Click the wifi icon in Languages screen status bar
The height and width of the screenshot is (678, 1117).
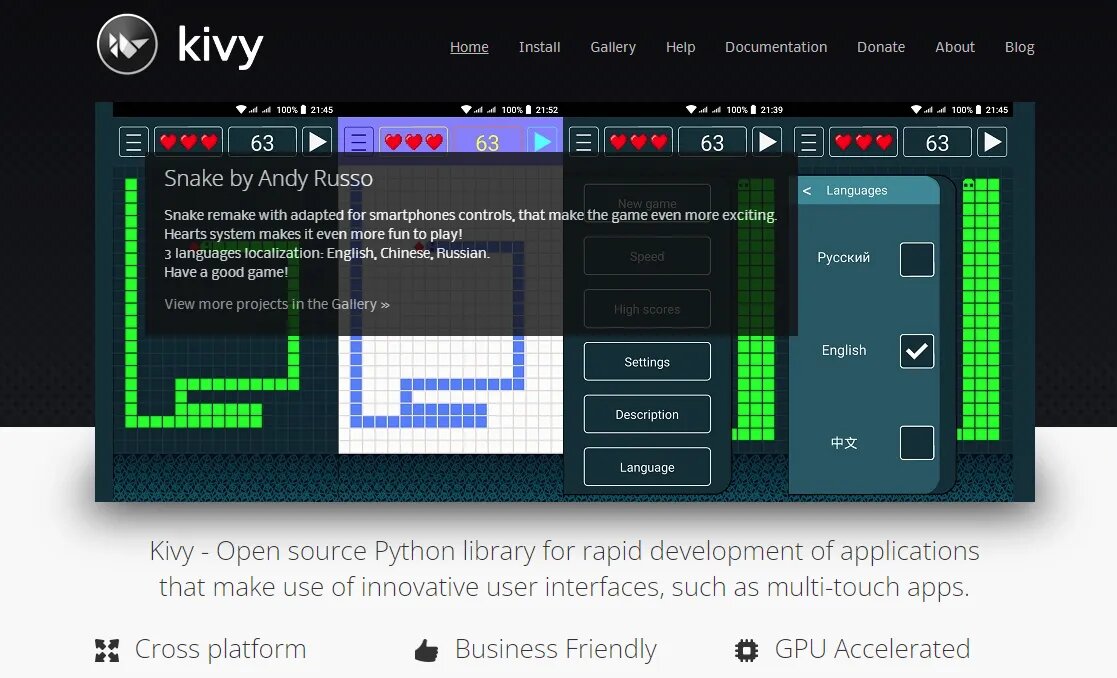coord(916,110)
